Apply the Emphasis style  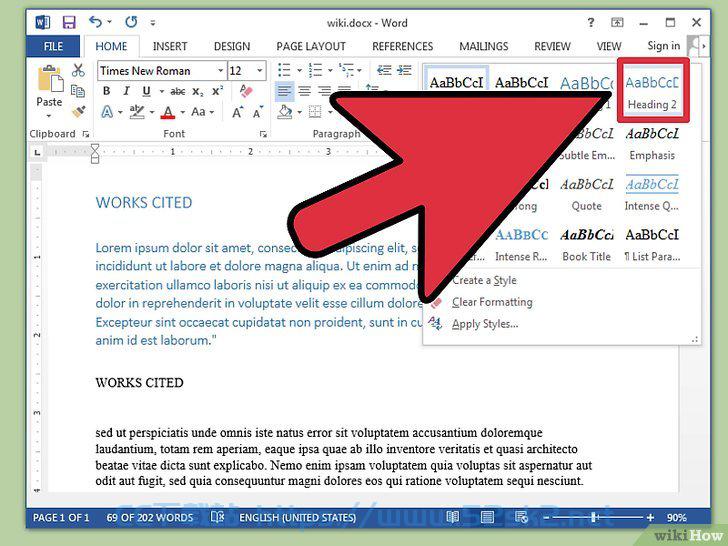click(x=652, y=143)
